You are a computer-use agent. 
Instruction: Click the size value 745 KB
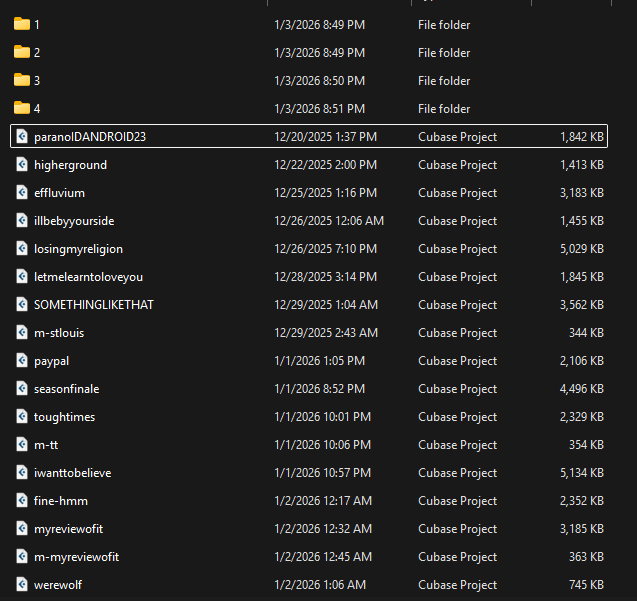point(586,585)
